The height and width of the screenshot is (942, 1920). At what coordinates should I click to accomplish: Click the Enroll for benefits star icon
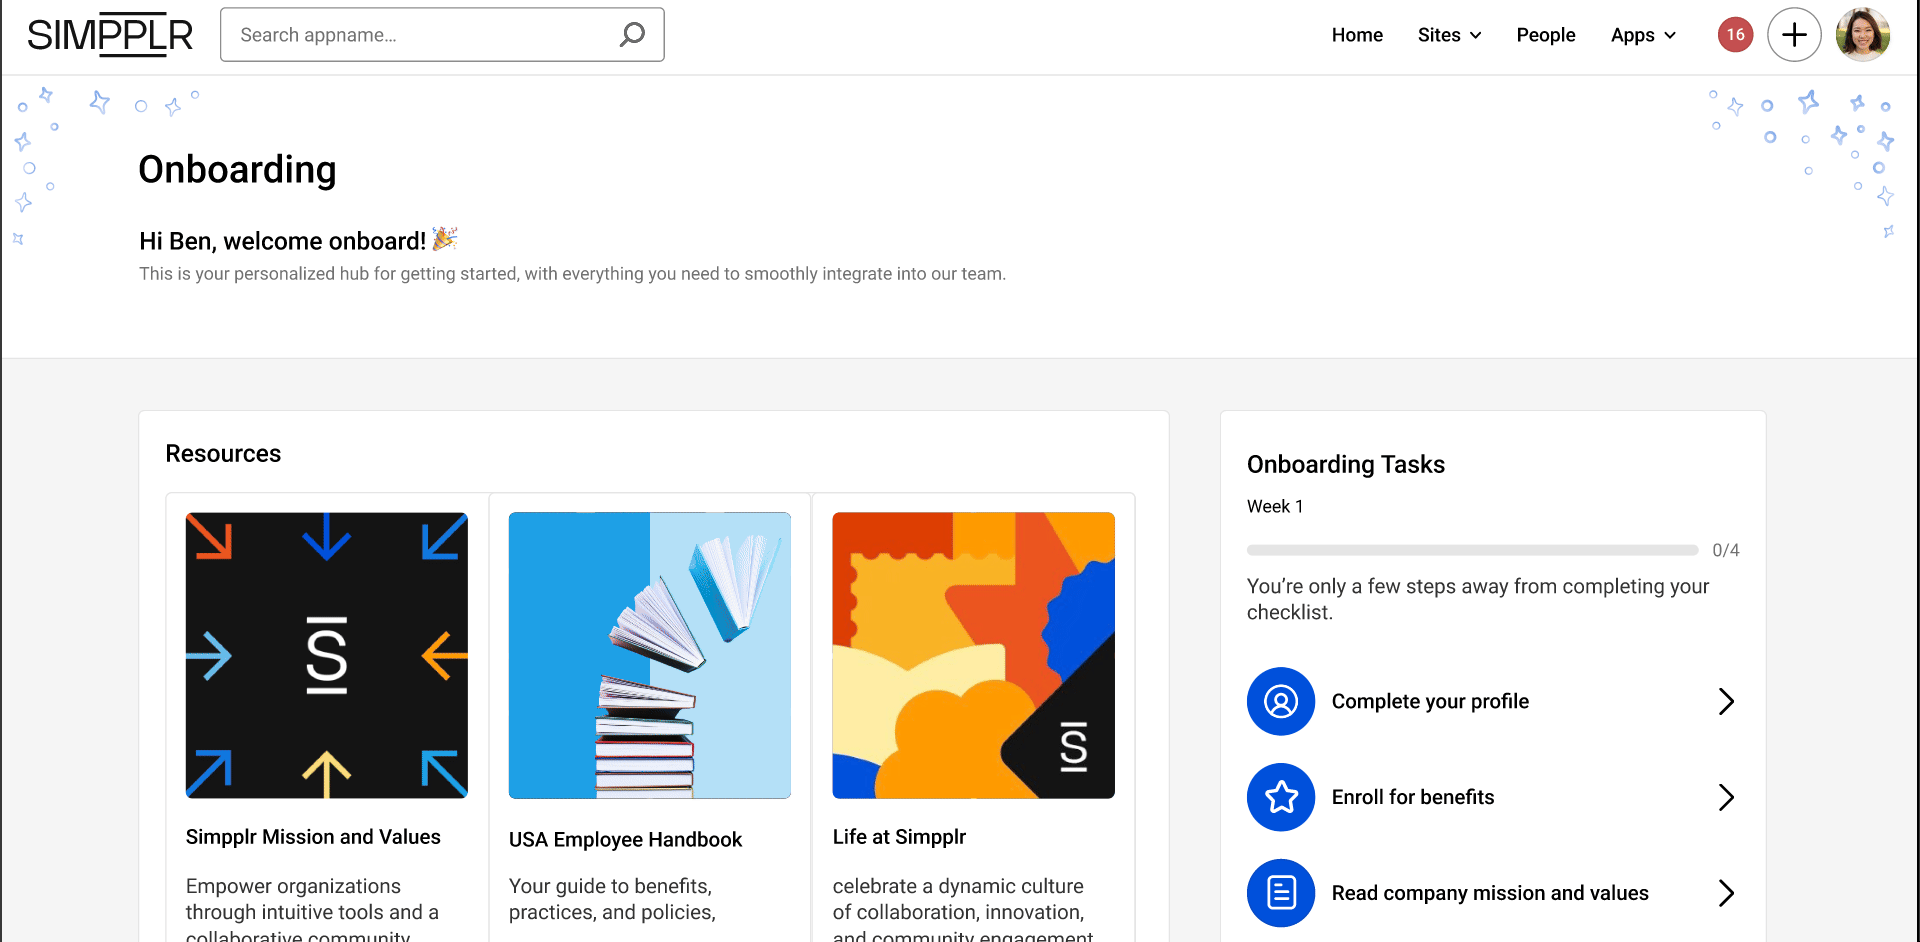(1280, 797)
